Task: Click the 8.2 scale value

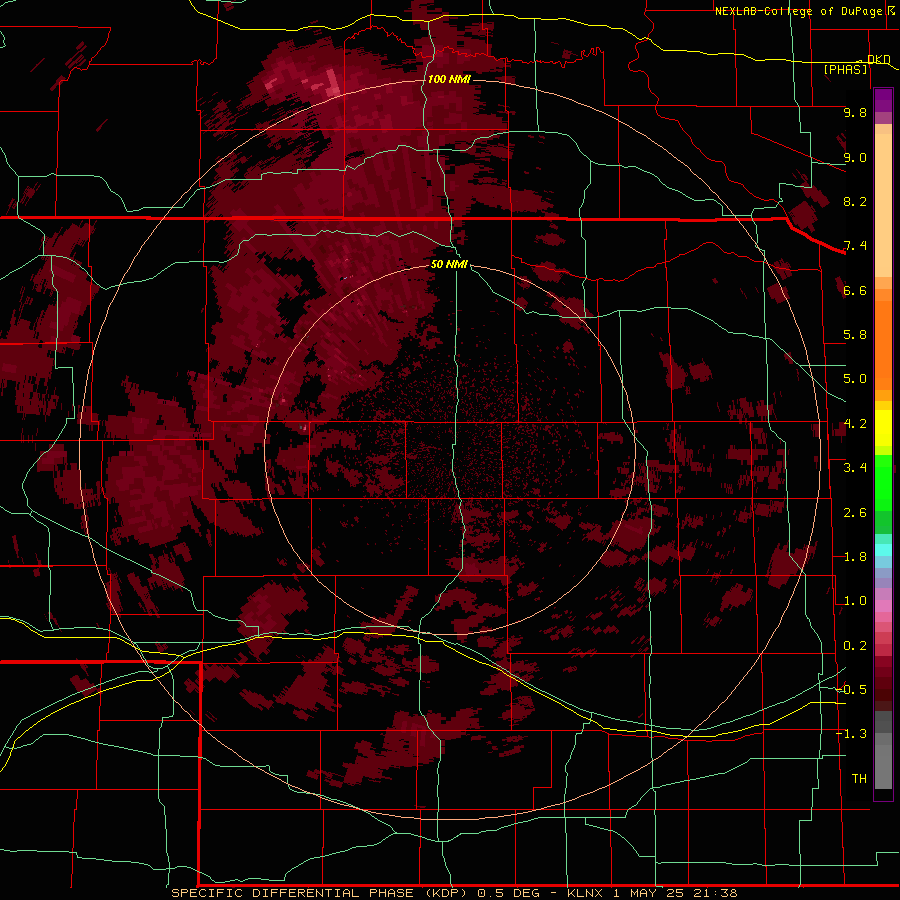Action: coord(855,201)
